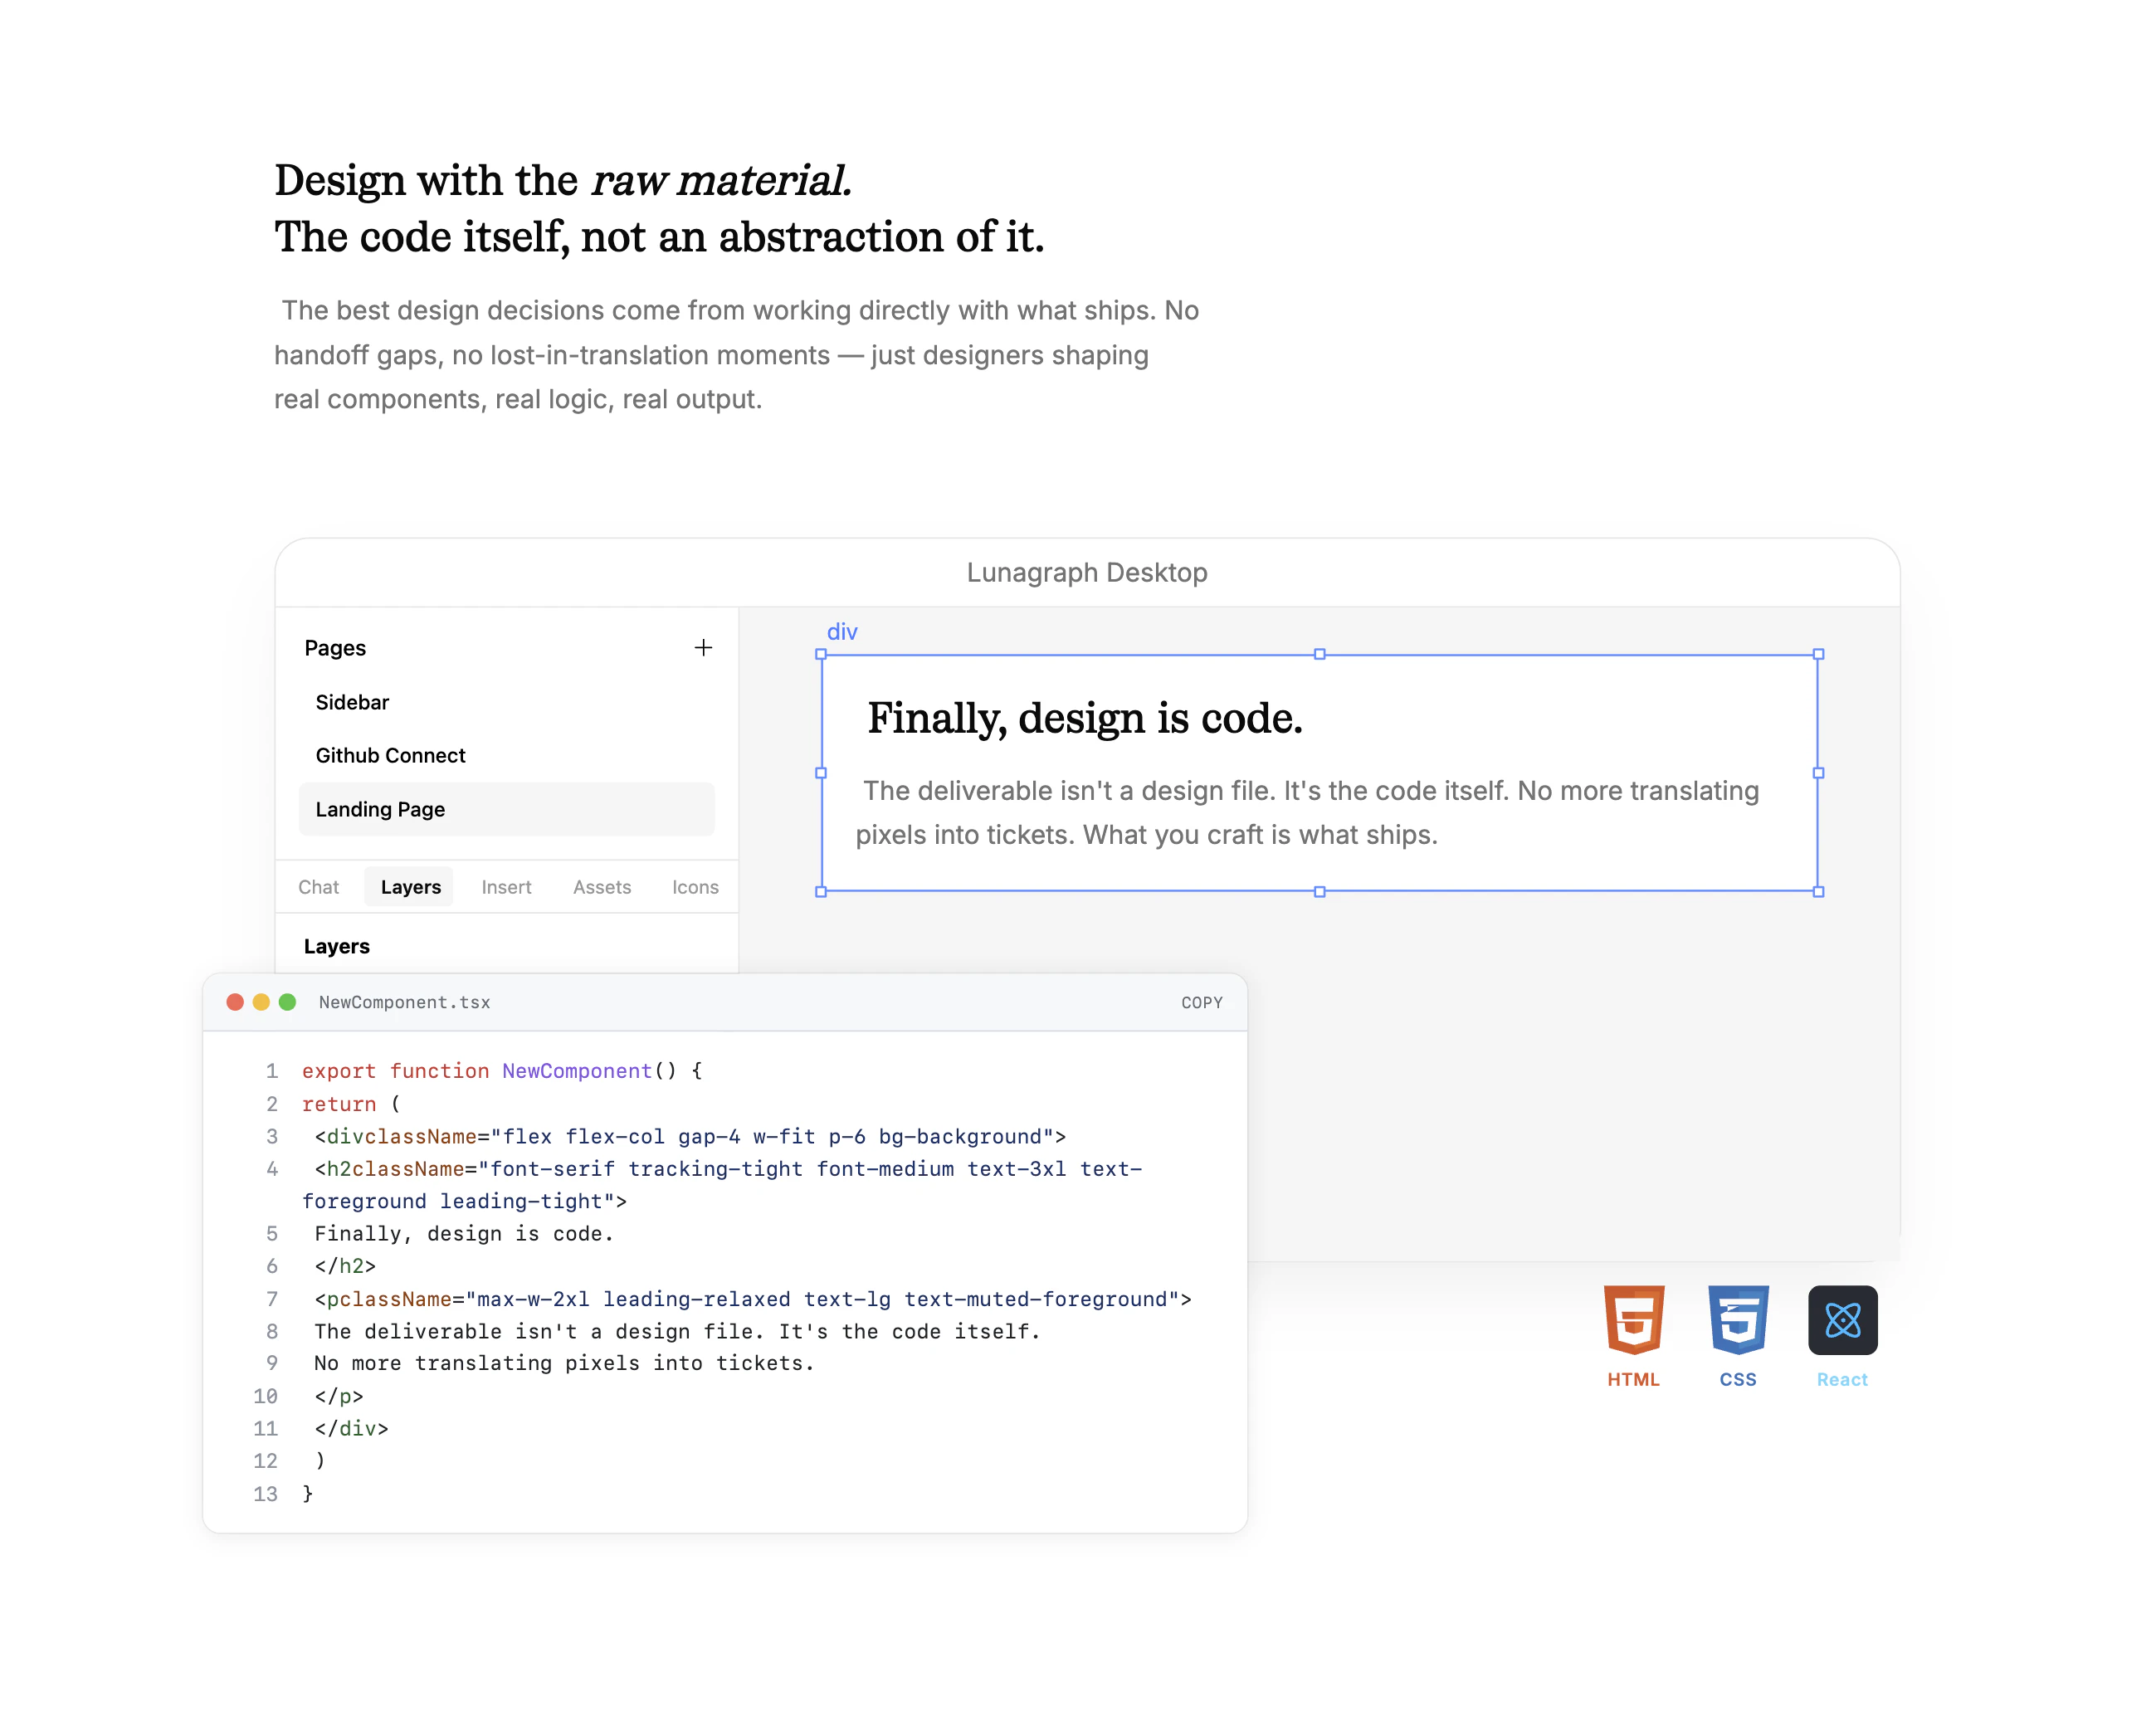Click bottom-right resize handle of selection box
Image resolution: width=2156 pixels, height=1726 pixels.
tap(1818, 891)
